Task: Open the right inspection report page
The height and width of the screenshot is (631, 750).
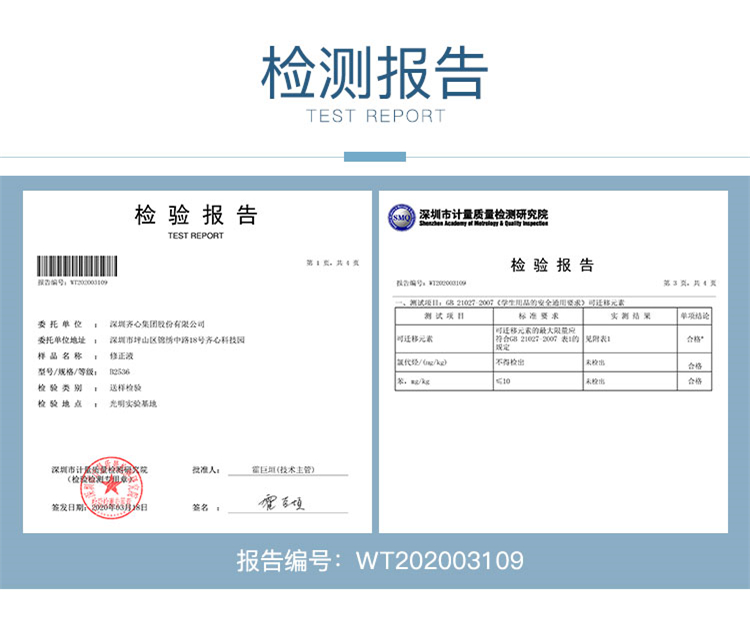Action: click(x=553, y=362)
